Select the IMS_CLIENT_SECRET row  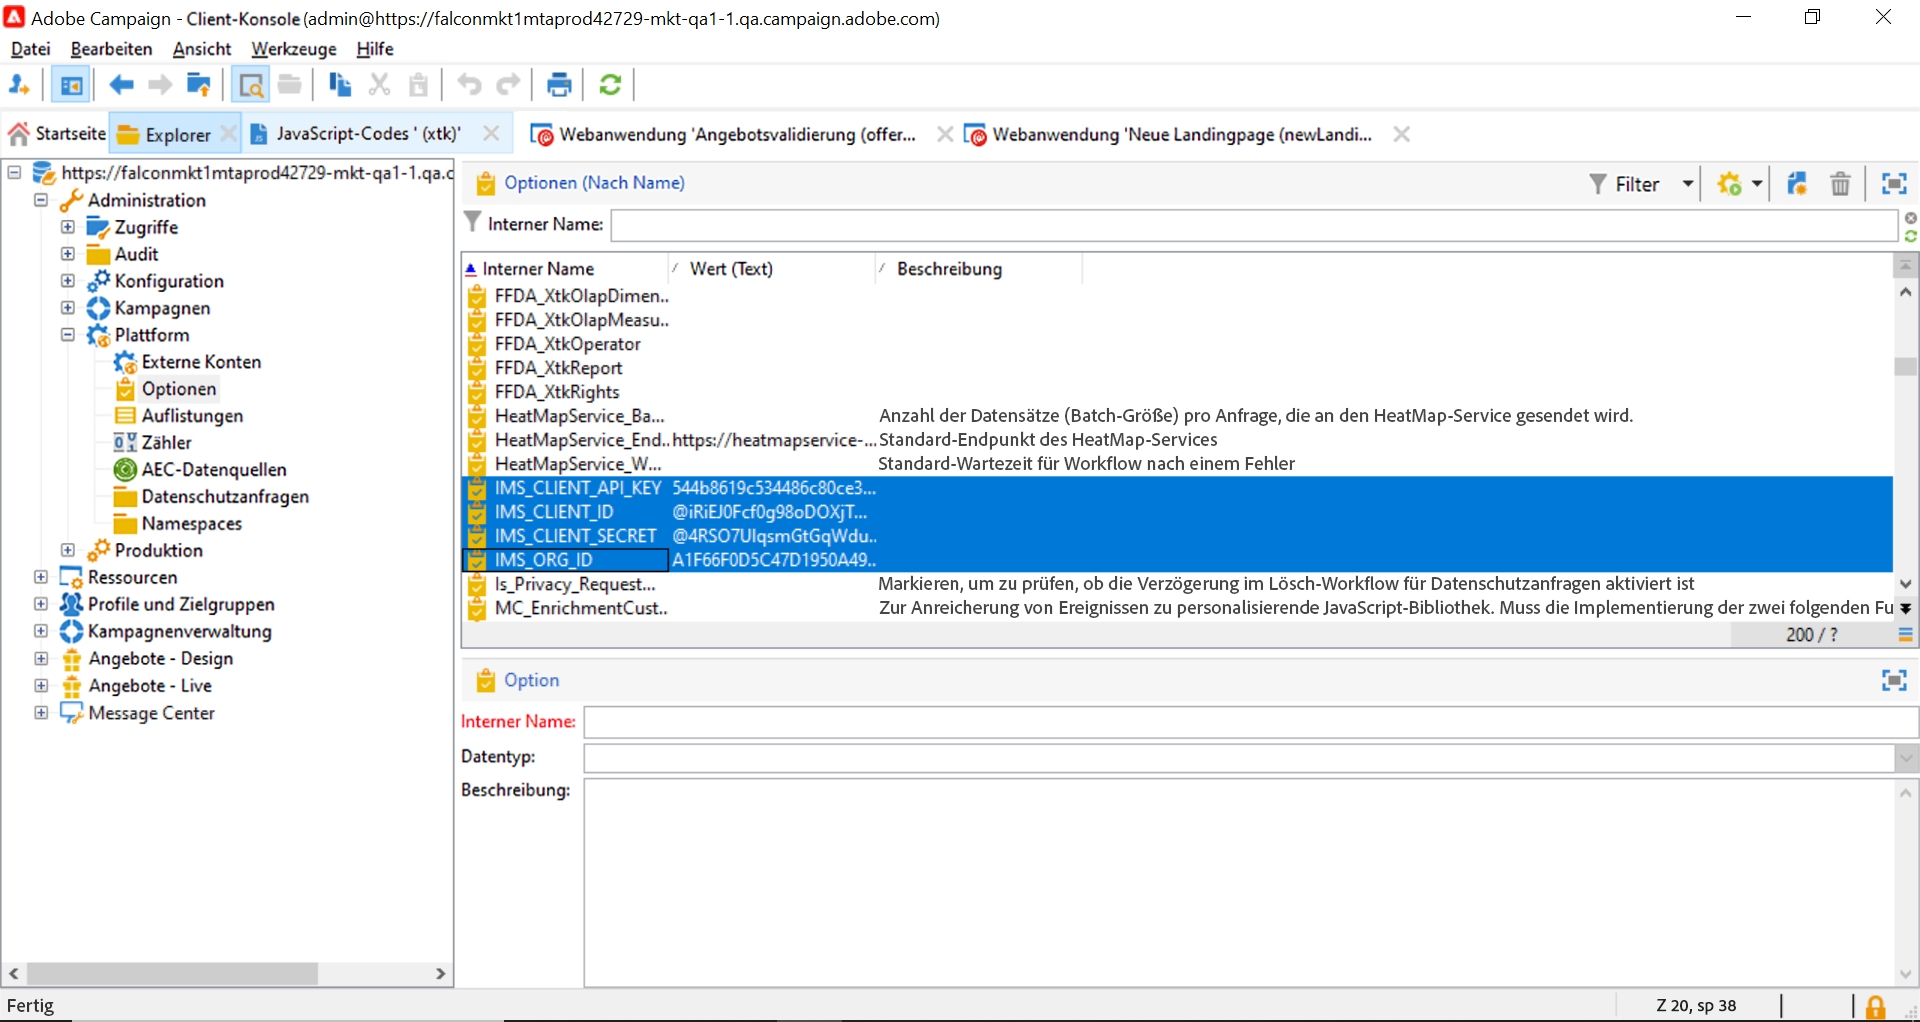[1177, 536]
